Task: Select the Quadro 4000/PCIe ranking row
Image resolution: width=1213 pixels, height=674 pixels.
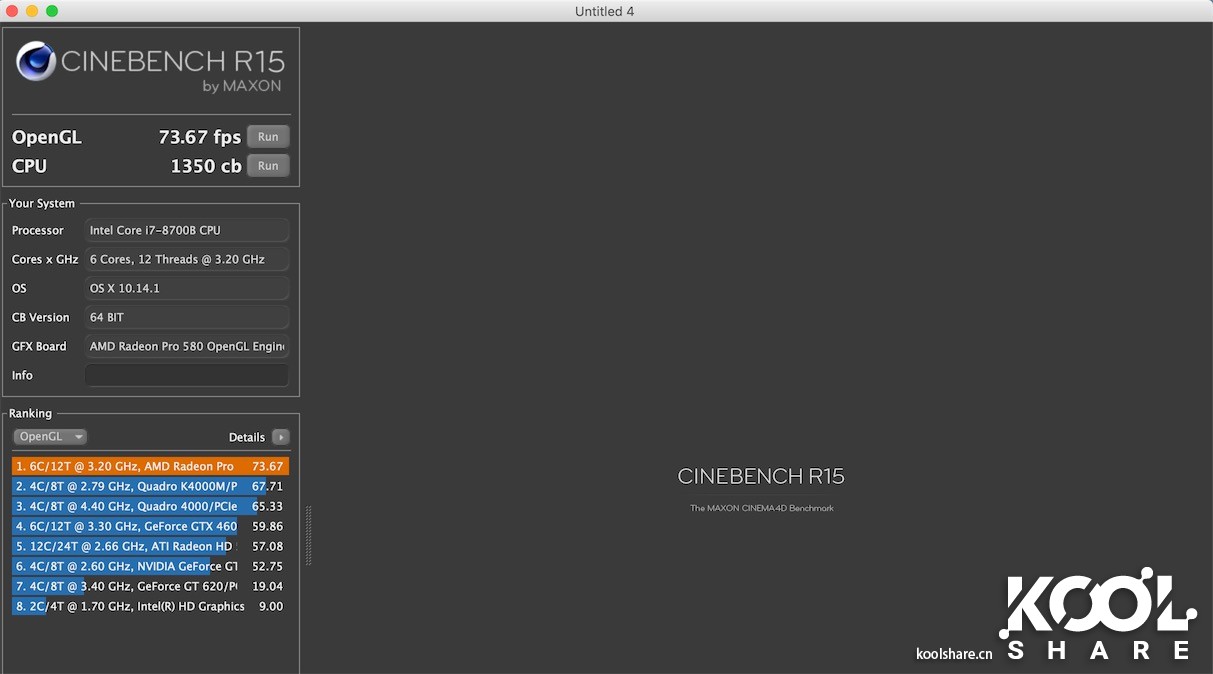Action: pos(150,506)
